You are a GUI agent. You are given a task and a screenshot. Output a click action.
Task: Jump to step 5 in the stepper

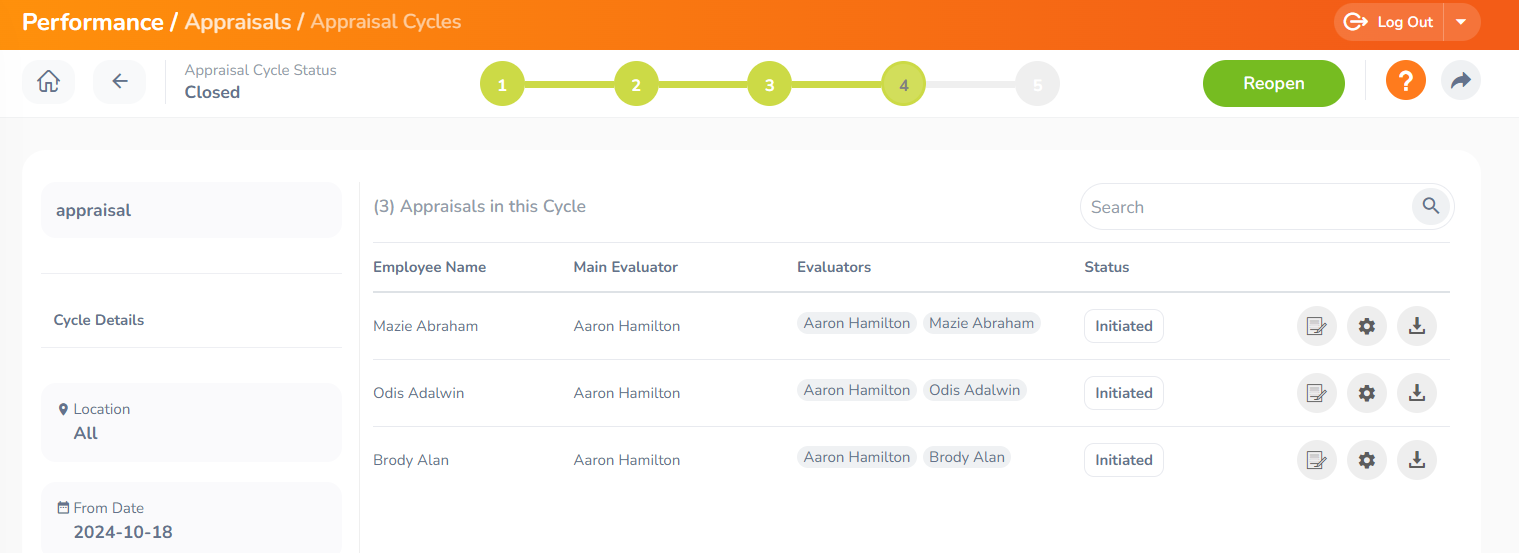pos(1037,85)
